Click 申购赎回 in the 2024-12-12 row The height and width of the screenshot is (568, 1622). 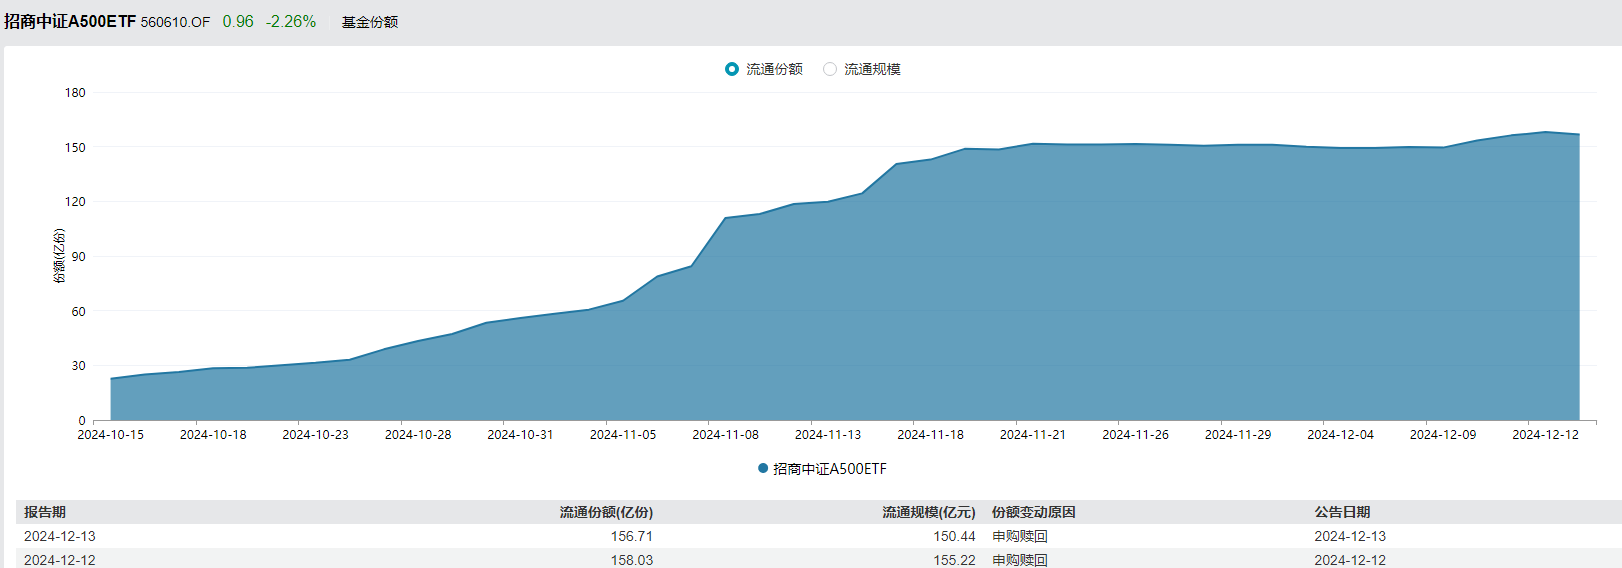pos(1020,560)
